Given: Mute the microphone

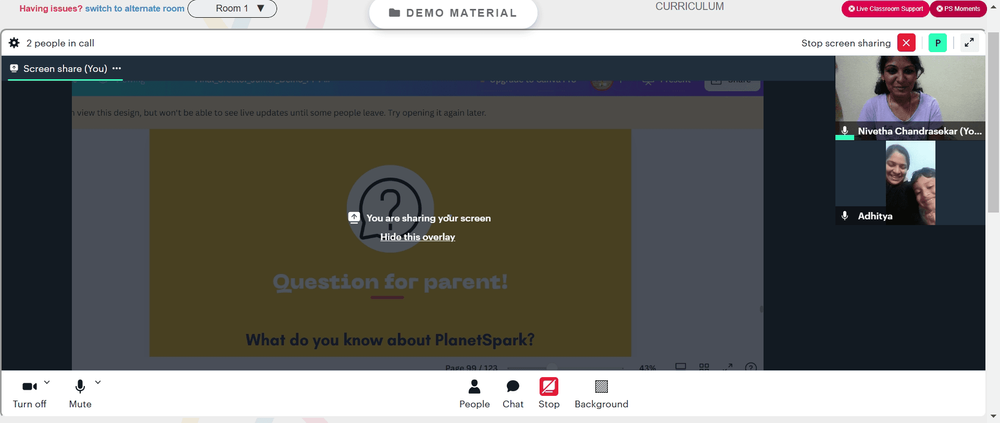Looking at the screenshot, I should [80, 394].
